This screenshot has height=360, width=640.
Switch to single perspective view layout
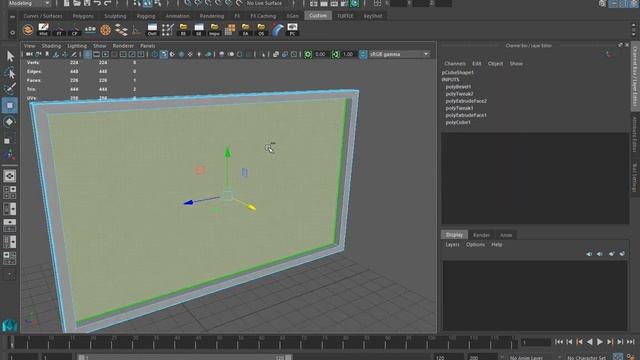click(10, 176)
